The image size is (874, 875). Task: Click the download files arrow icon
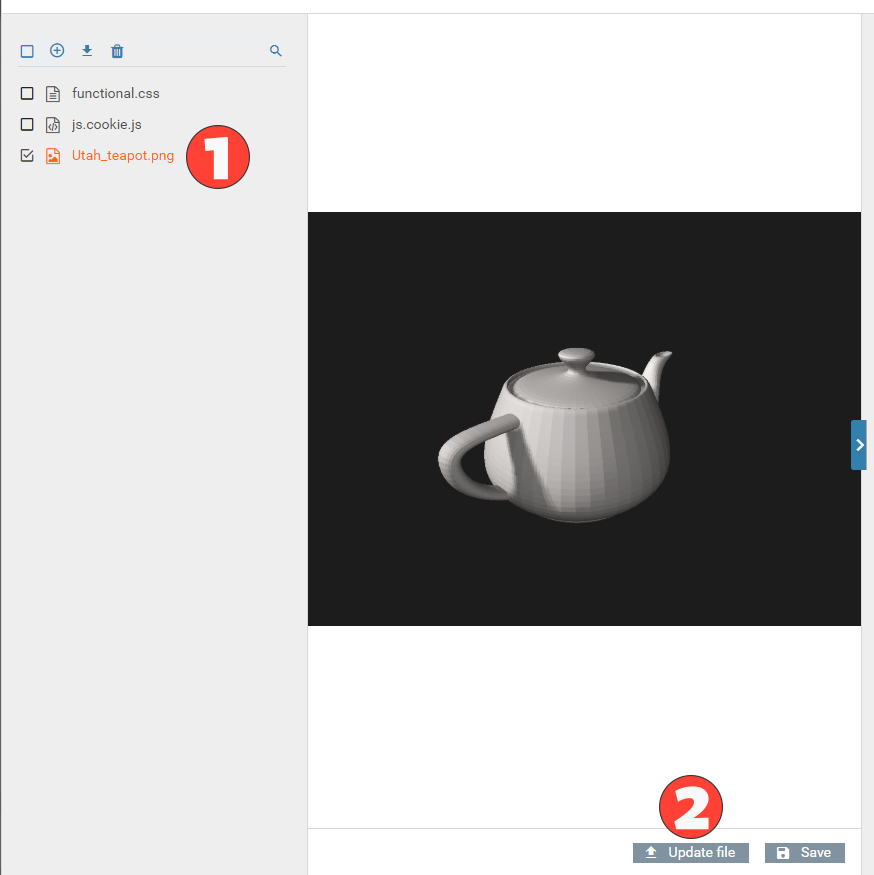click(87, 51)
